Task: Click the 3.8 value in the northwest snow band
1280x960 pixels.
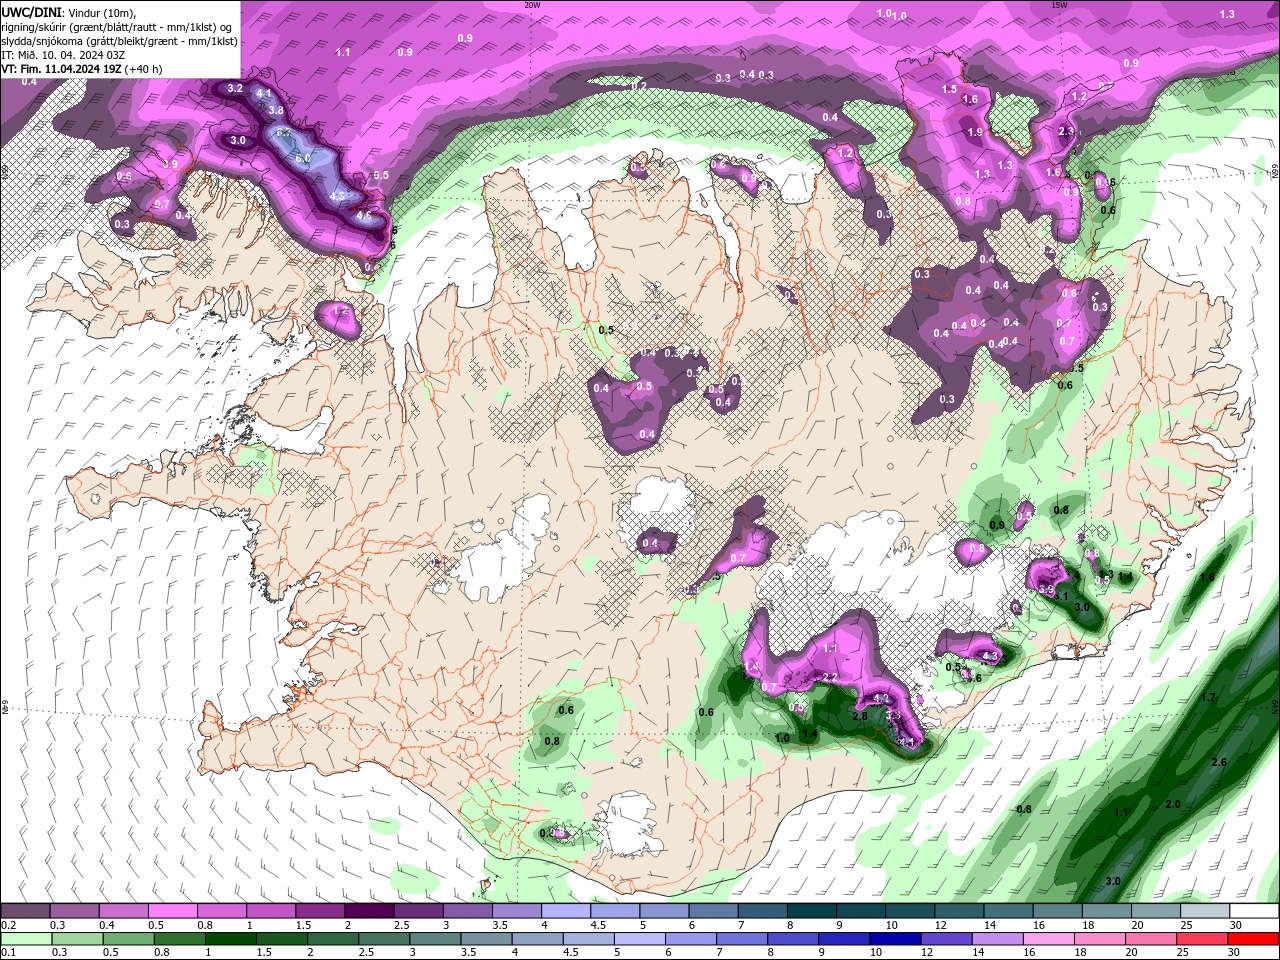Action: coord(276,110)
